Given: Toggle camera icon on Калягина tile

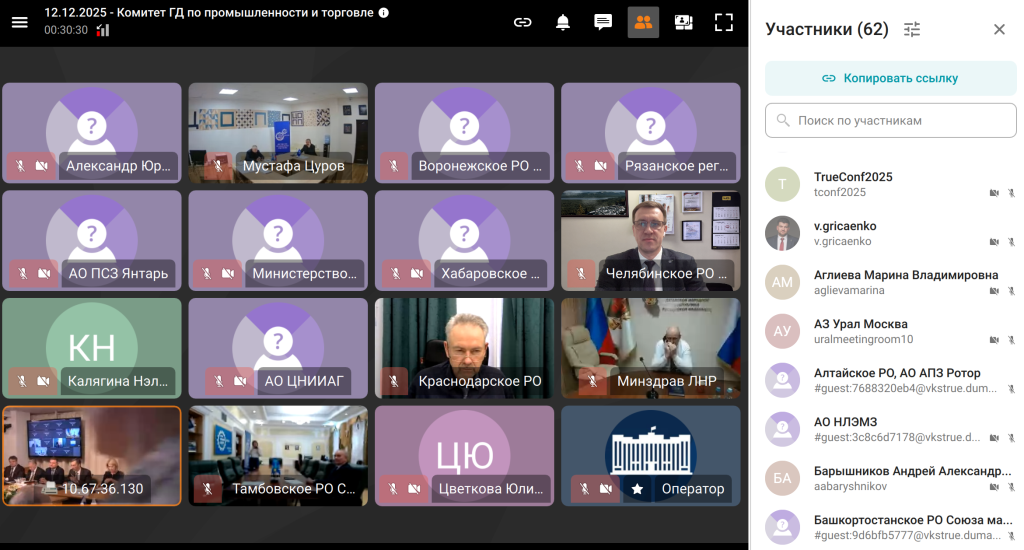Looking at the screenshot, I should [43, 381].
